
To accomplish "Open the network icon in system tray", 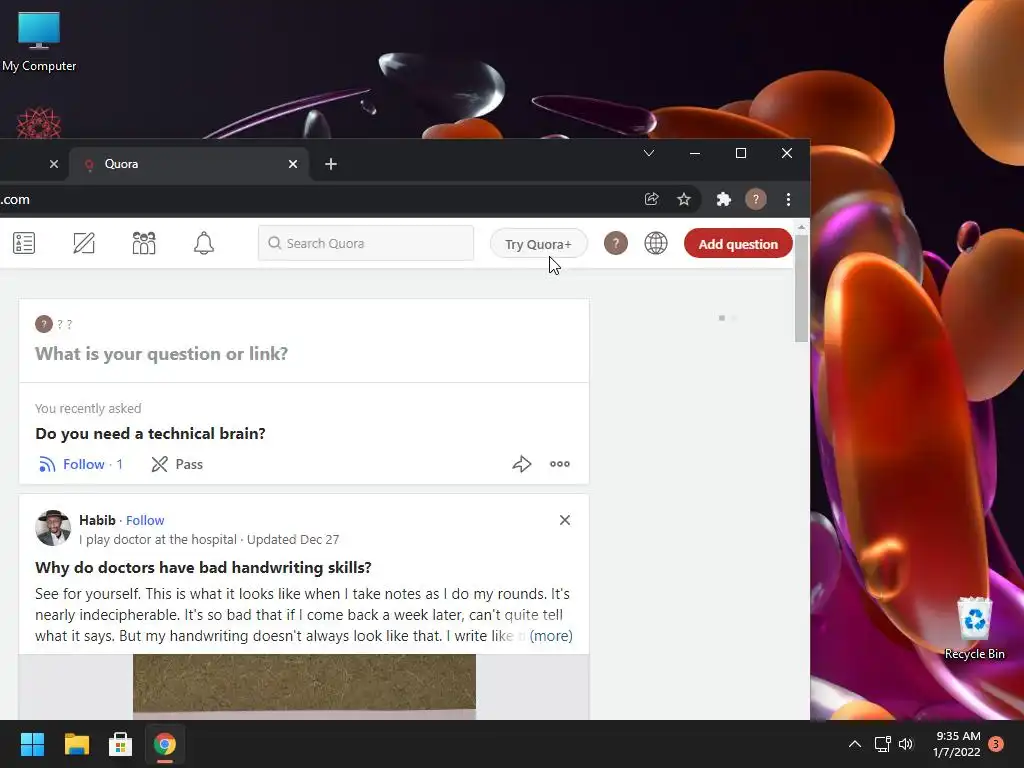I will coord(882,744).
